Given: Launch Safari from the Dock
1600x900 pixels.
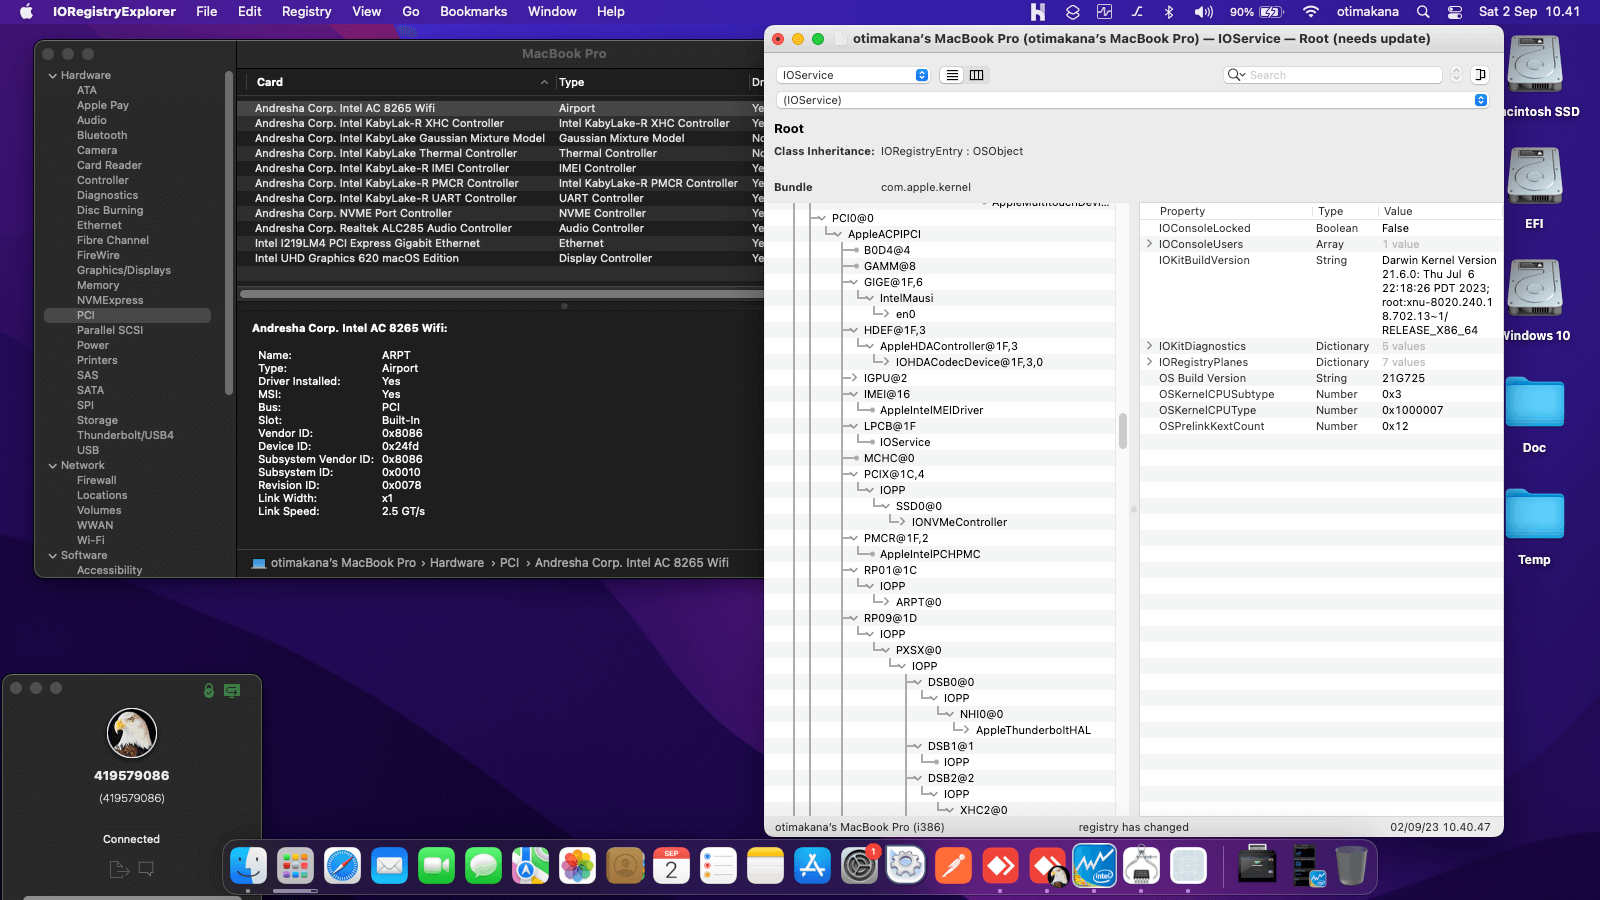Looking at the screenshot, I should [x=342, y=866].
